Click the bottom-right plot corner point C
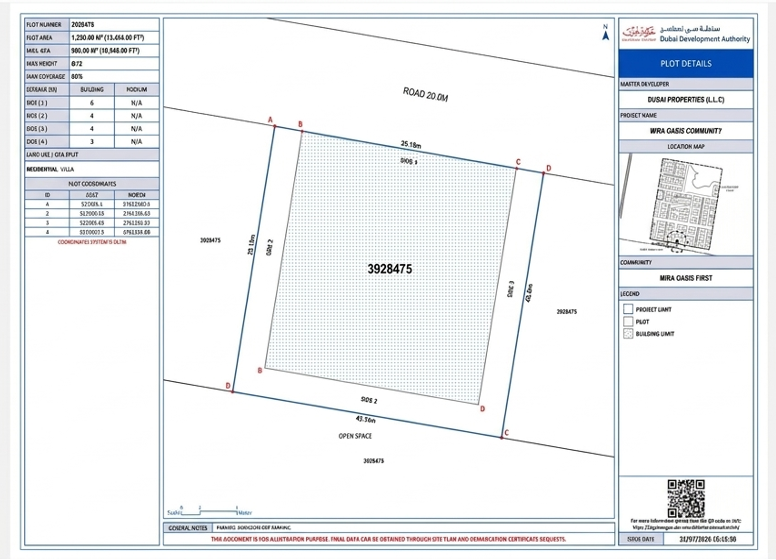776x560 pixels. (501, 437)
